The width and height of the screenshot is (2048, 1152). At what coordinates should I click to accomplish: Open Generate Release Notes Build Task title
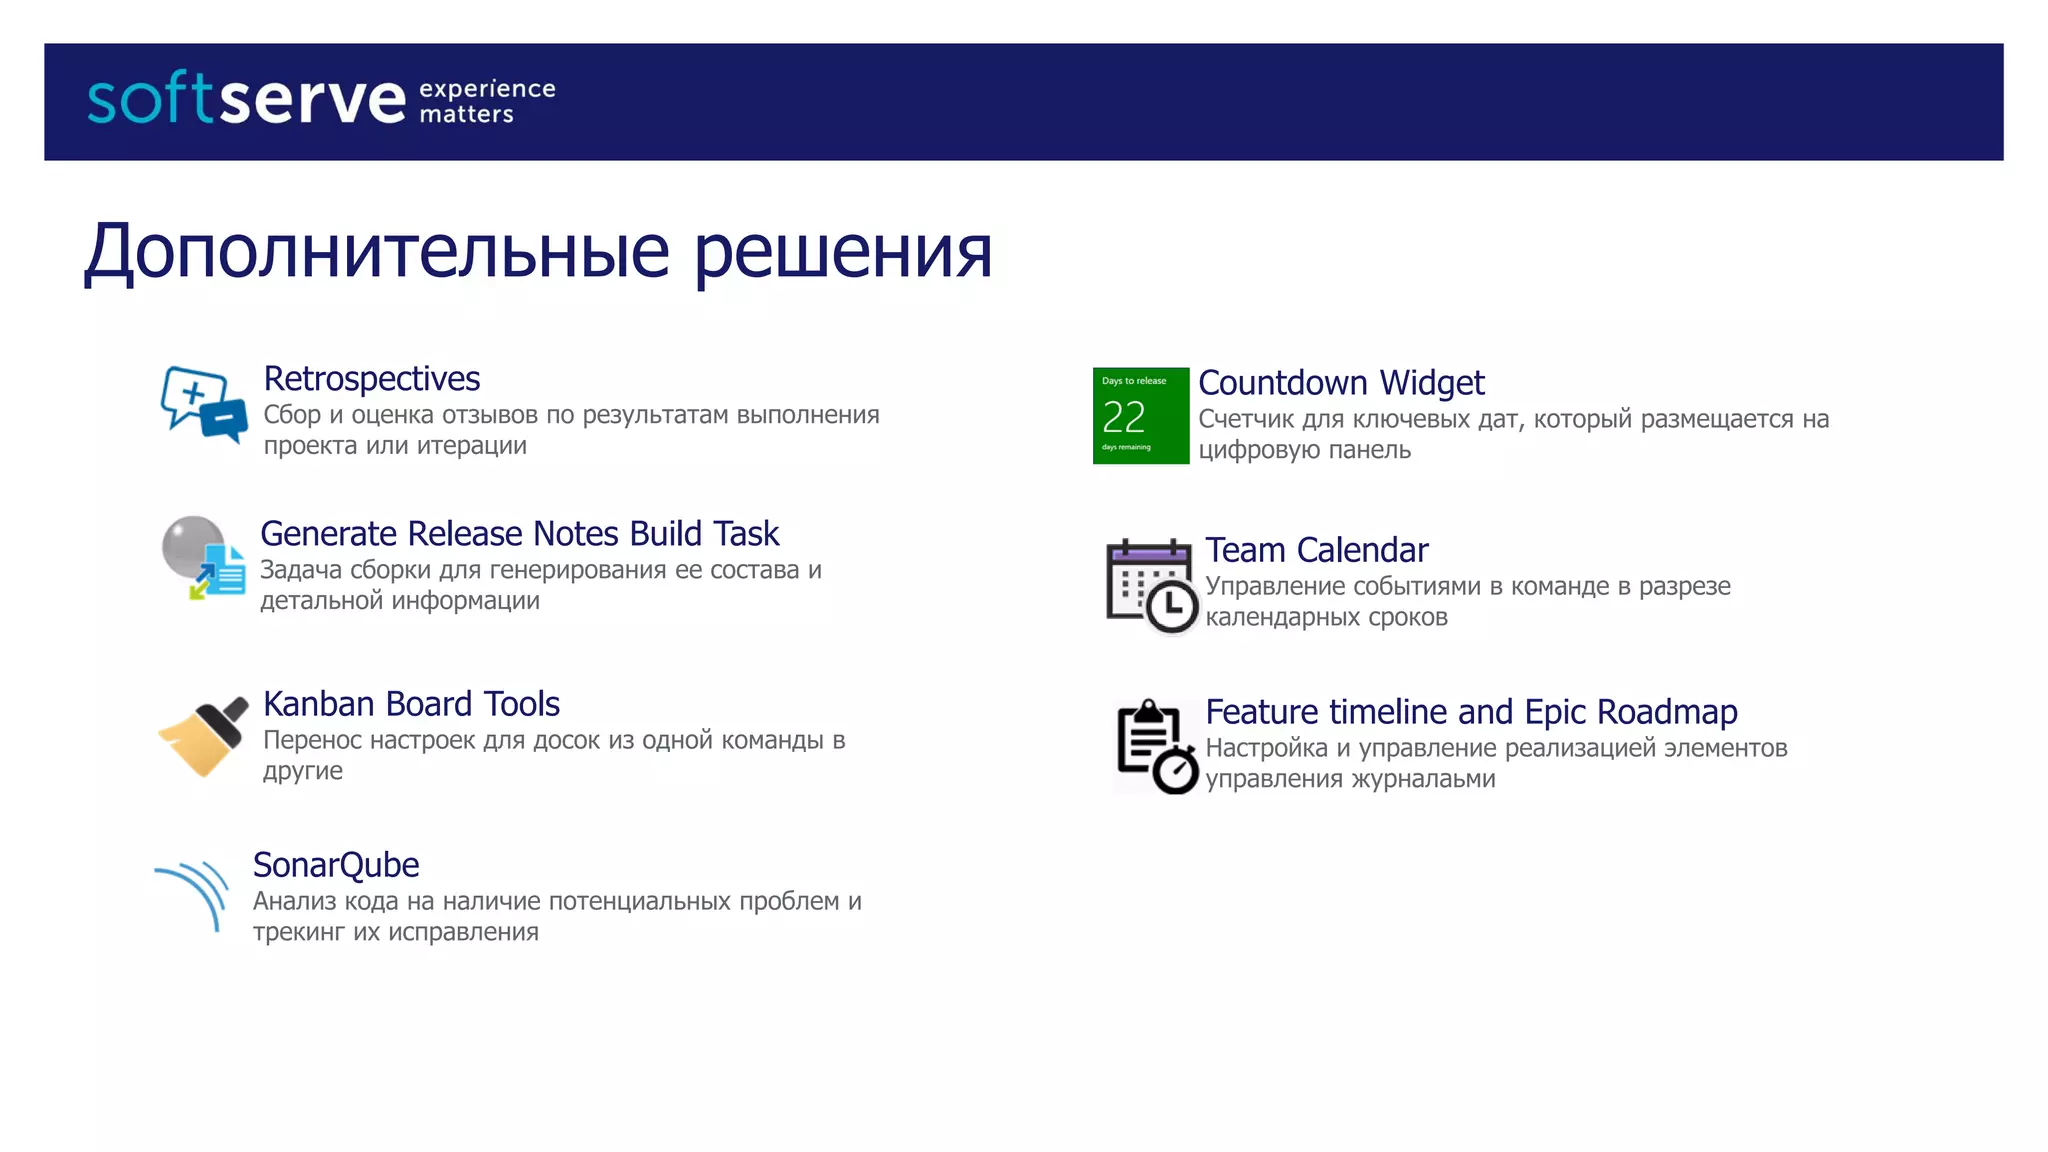(x=520, y=534)
